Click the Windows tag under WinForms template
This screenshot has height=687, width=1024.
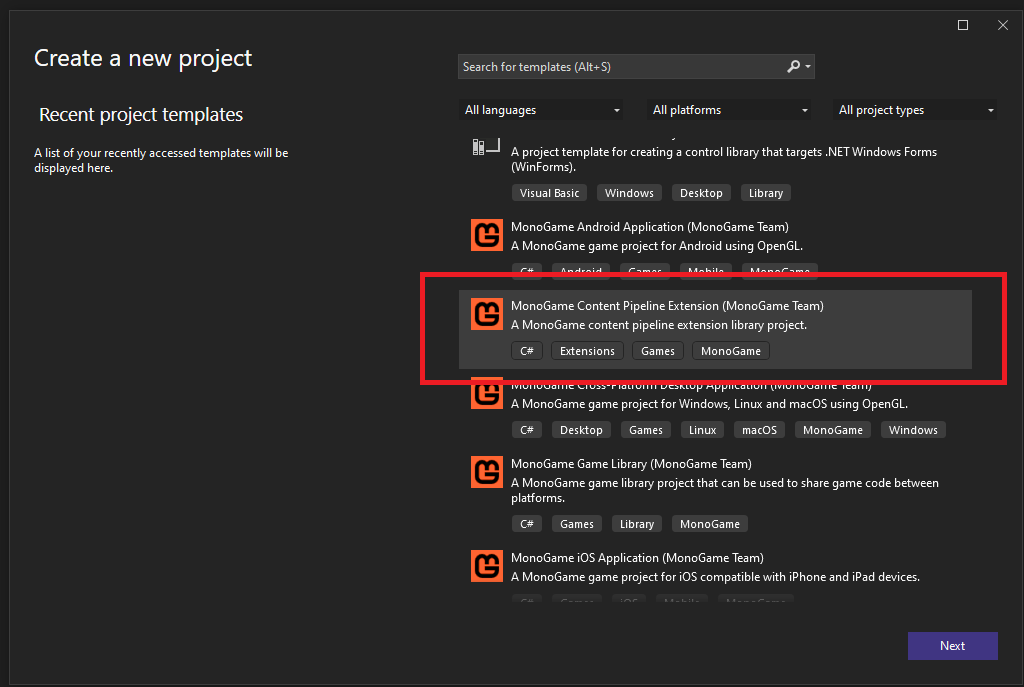coord(629,193)
